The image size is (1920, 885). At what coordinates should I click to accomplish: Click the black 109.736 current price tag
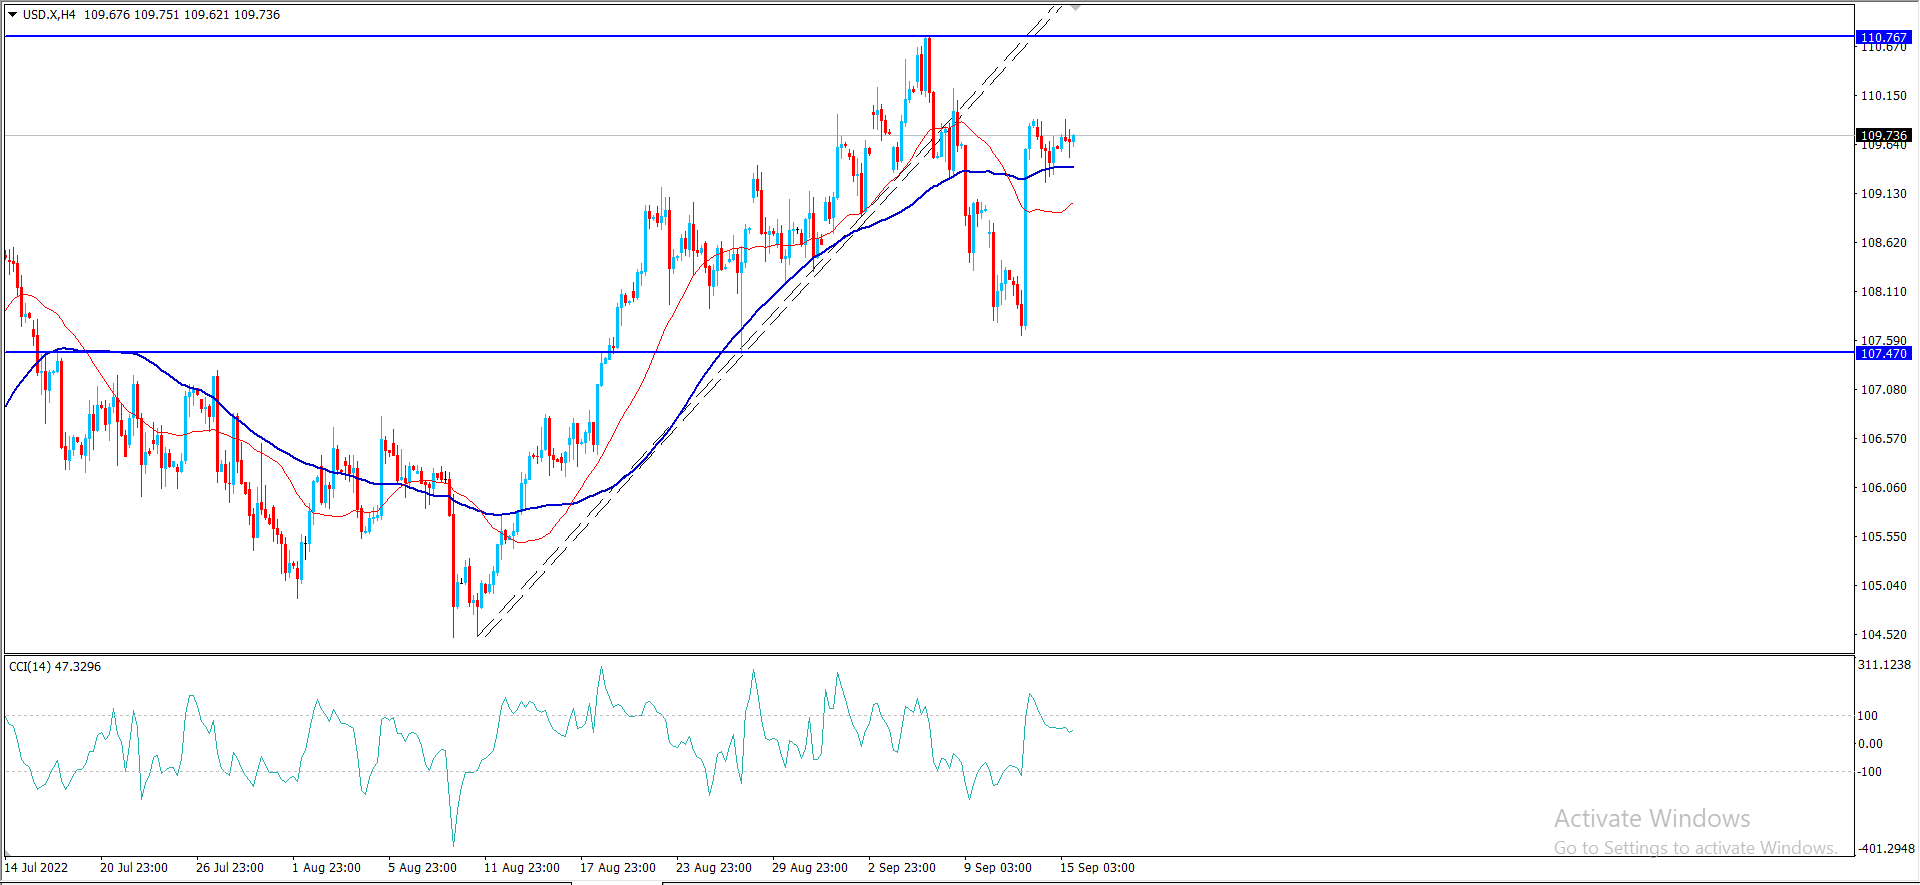(x=1883, y=135)
